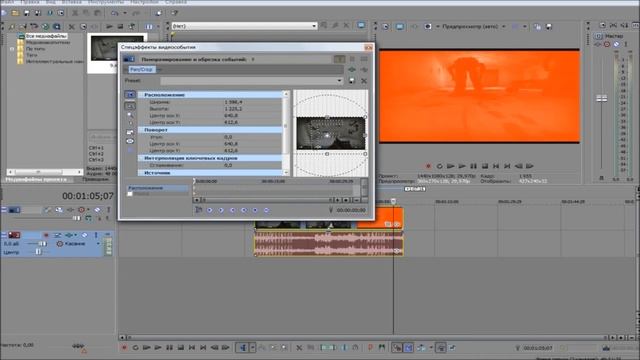Open a project with the folder icon
Viewport: 640px width, 360px height.
click(x=15, y=13)
